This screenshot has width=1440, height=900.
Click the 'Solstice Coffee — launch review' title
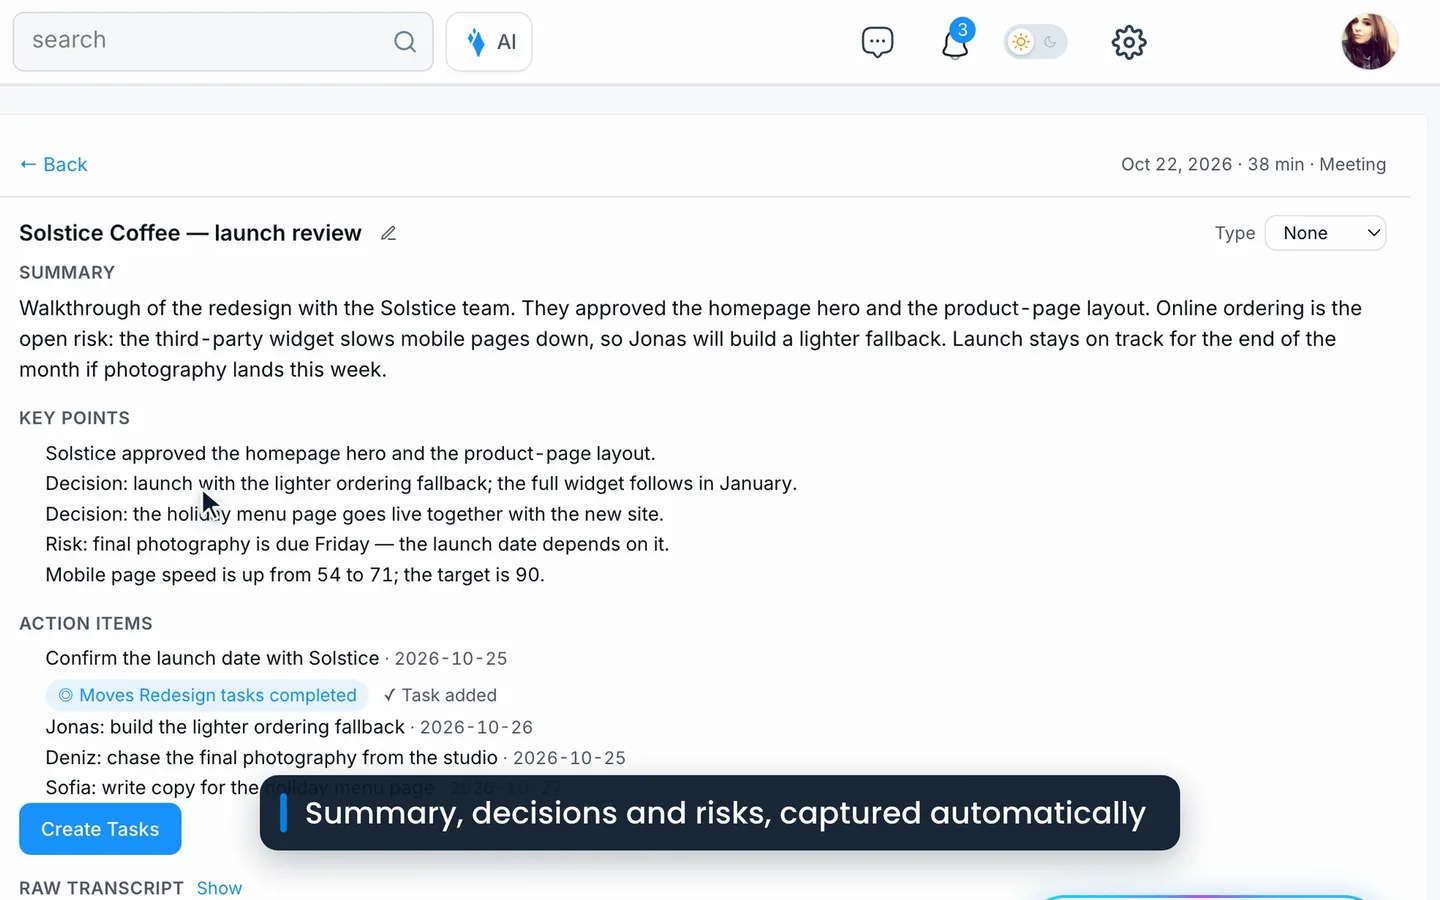pyautogui.click(x=190, y=233)
